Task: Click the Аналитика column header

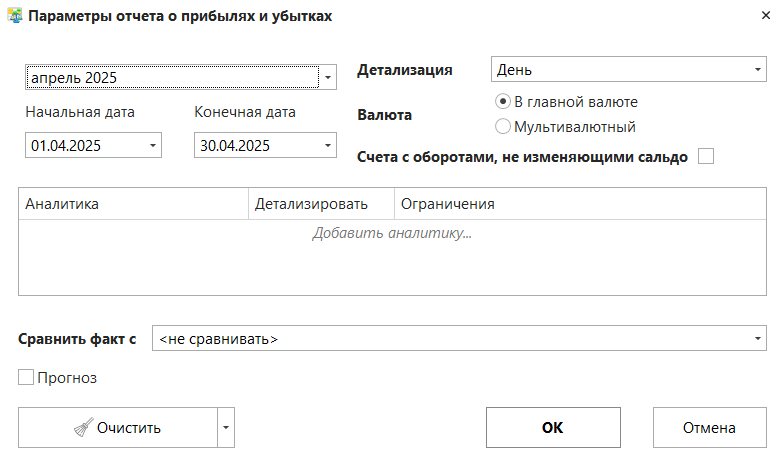Action: point(132,204)
